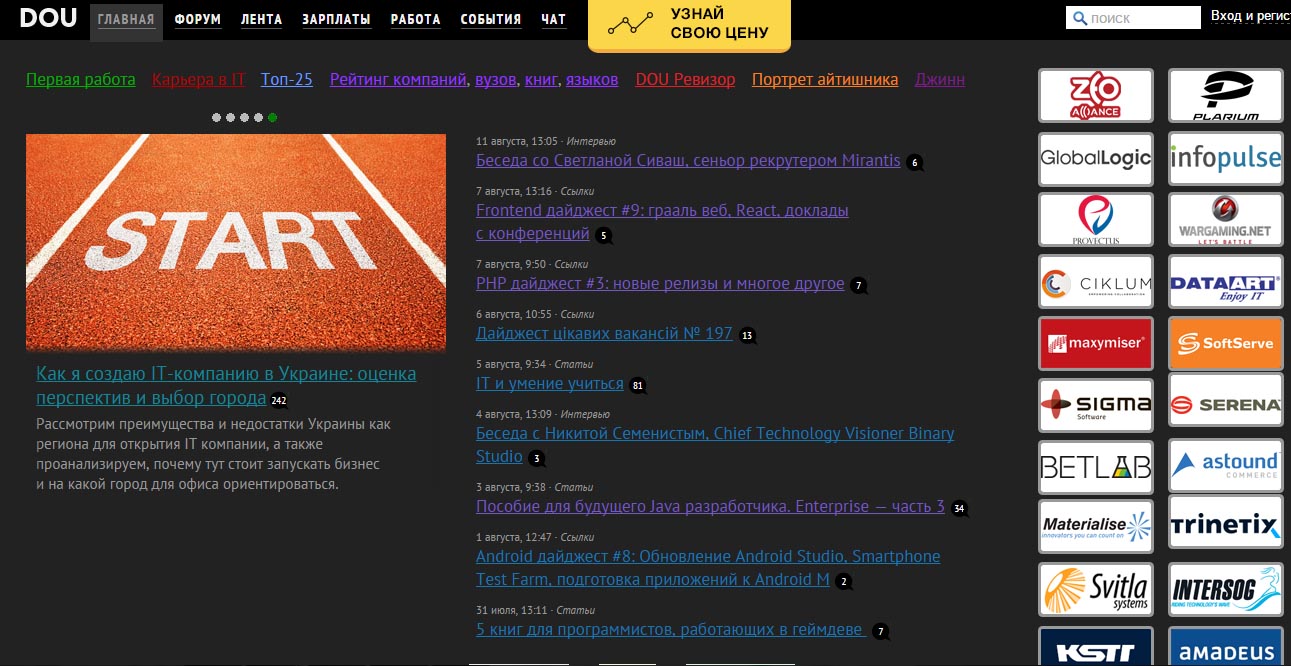Open the Рейтинг компаний link

398,80
